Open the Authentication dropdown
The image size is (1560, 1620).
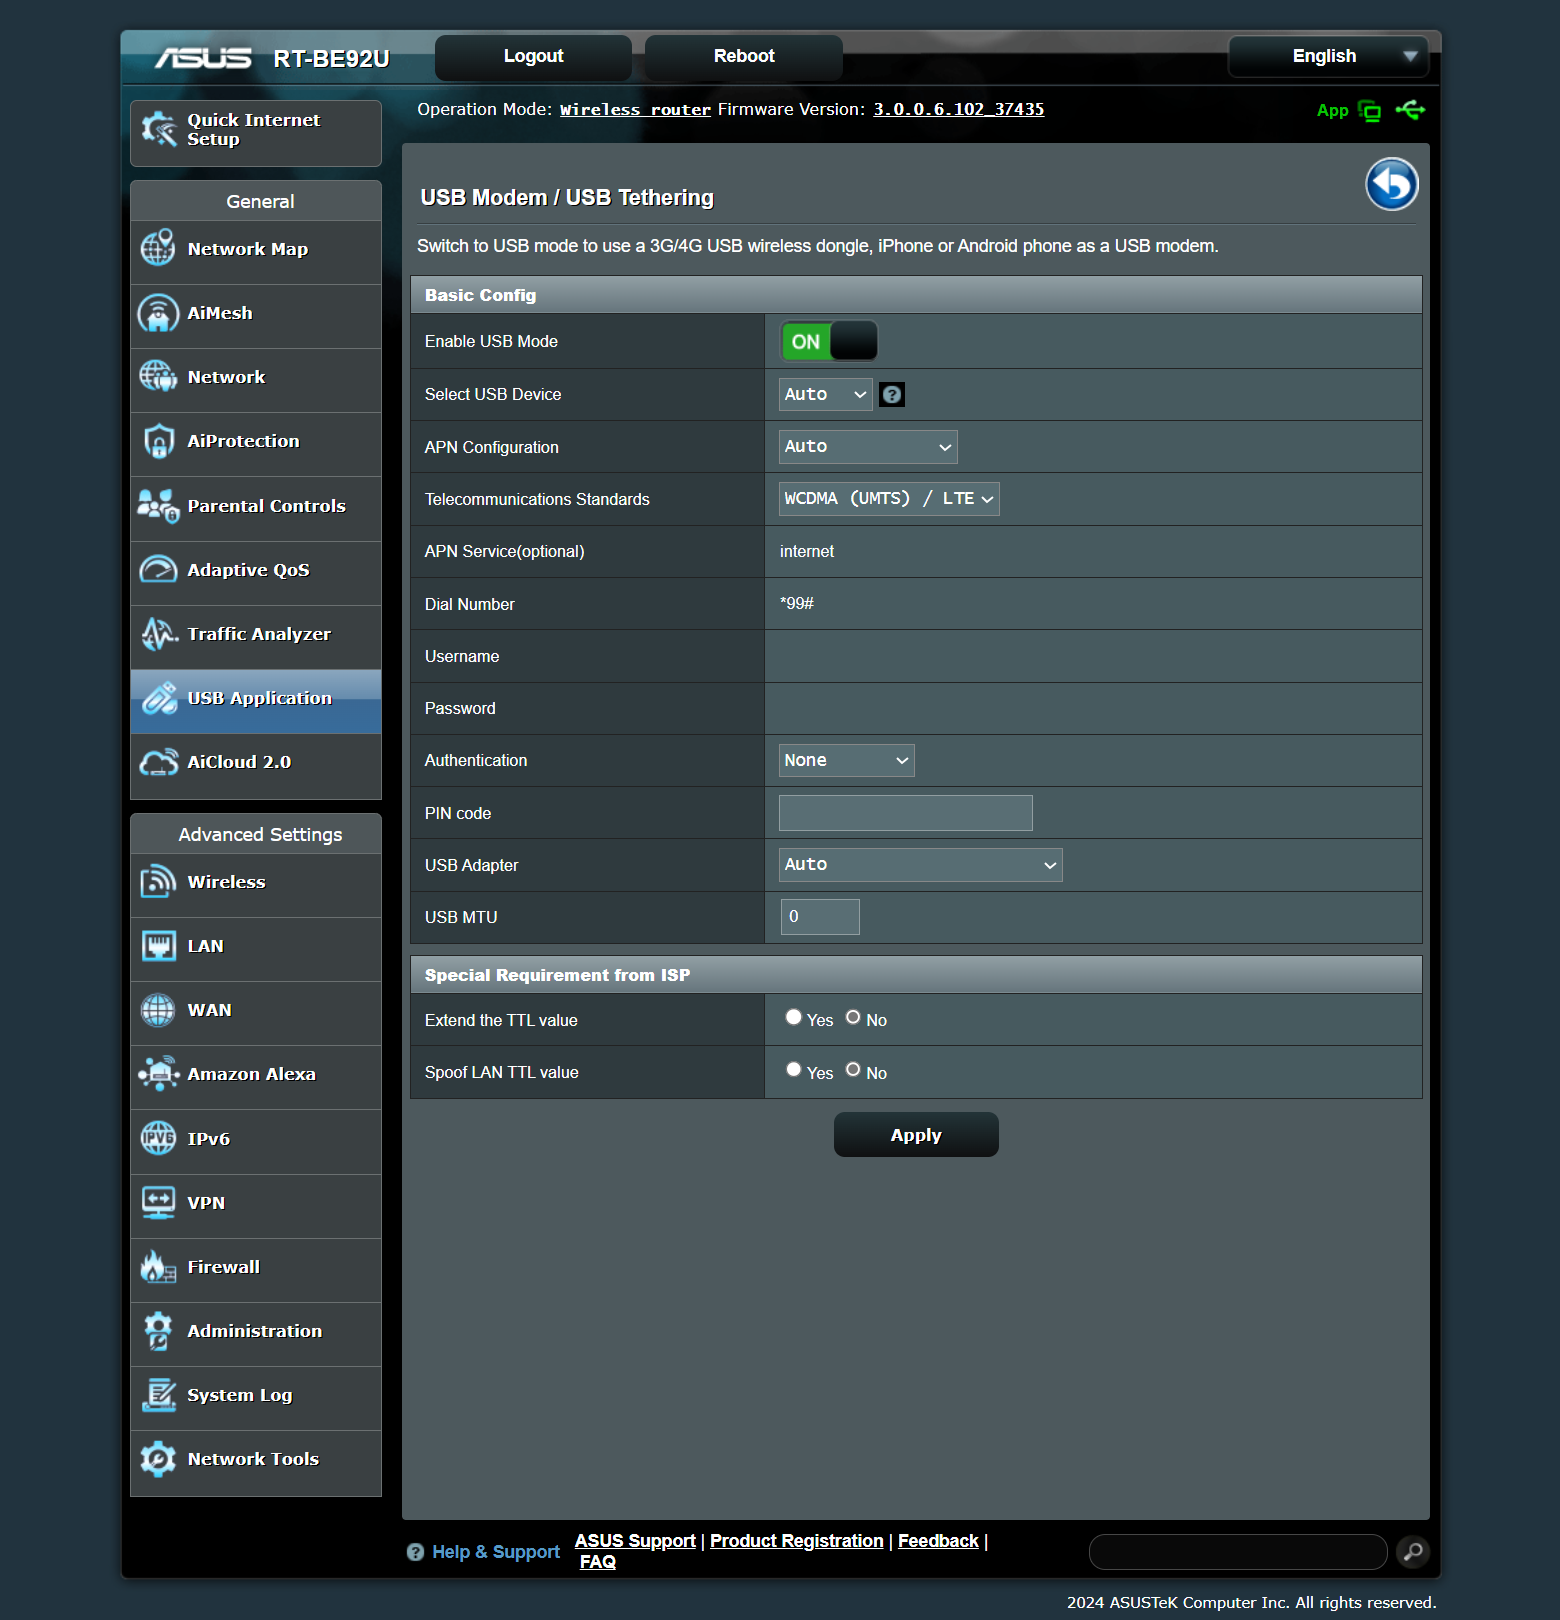[847, 761]
